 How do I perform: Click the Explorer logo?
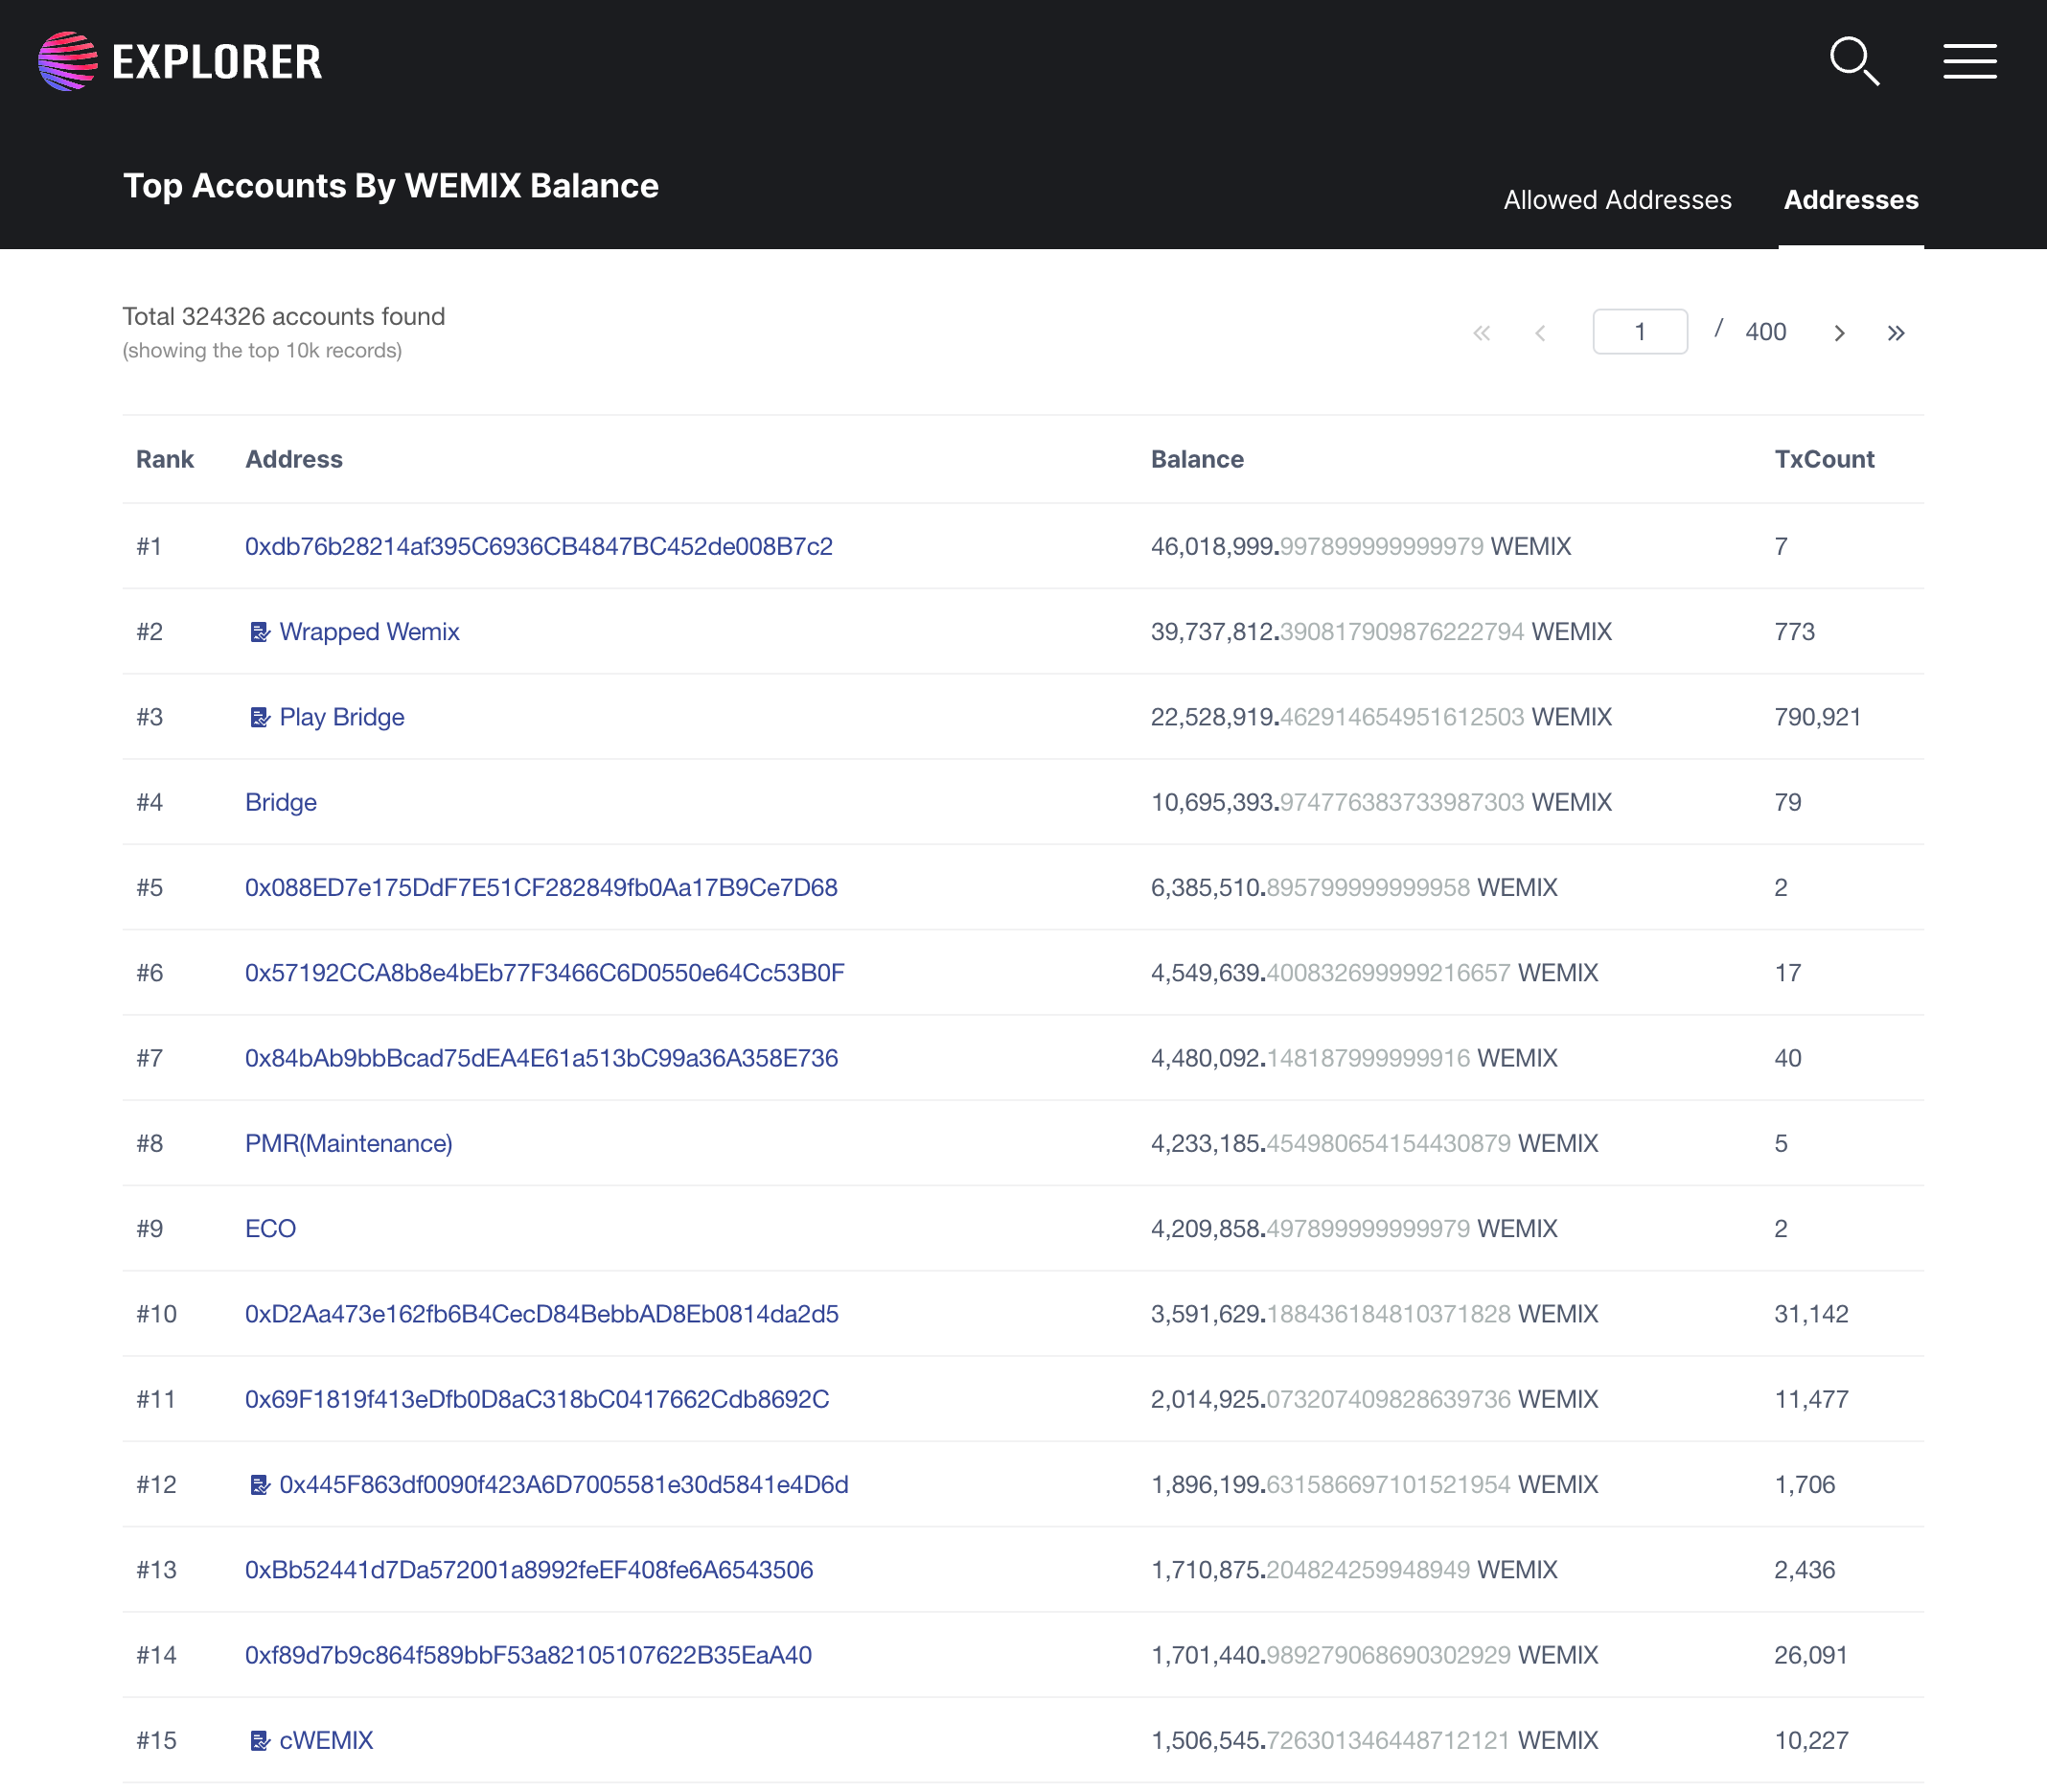pos(180,61)
